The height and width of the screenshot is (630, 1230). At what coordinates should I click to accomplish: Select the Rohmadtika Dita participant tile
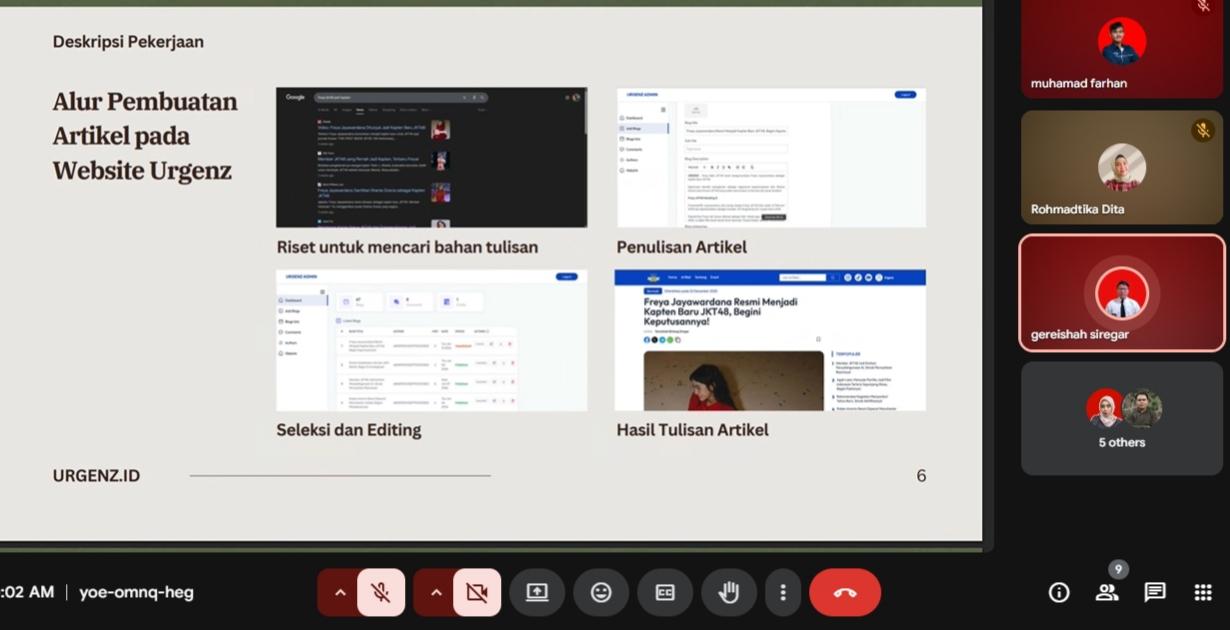click(x=1122, y=167)
